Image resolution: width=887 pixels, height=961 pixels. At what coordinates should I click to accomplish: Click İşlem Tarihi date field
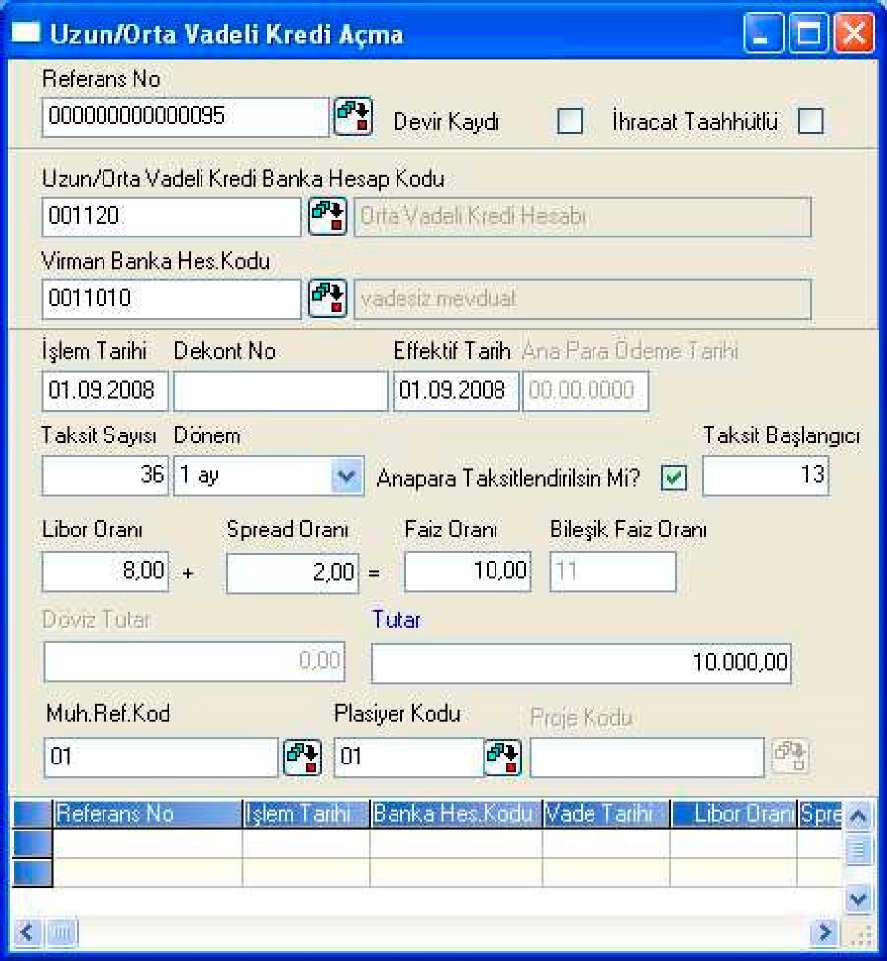[x=105, y=390]
